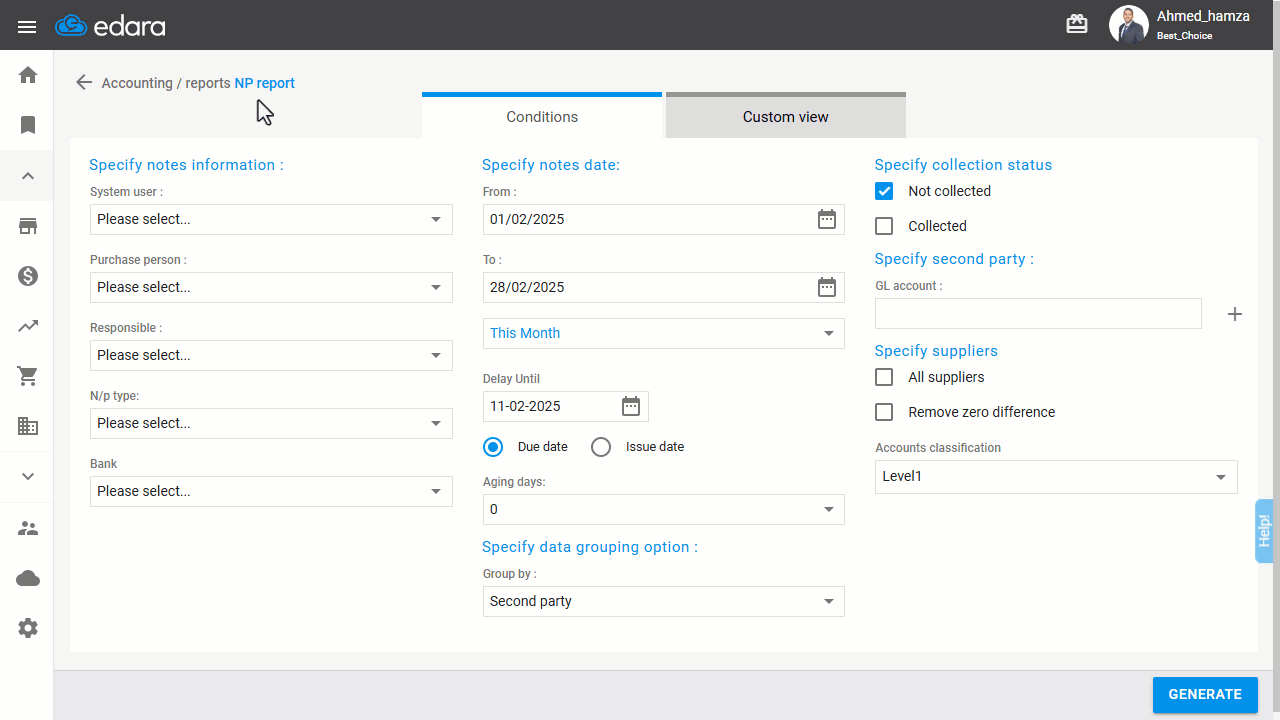Image resolution: width=1280 pixels, height=720 pixels.
Task: Open the building company sidebar icon
Action: tap(28, 426)
